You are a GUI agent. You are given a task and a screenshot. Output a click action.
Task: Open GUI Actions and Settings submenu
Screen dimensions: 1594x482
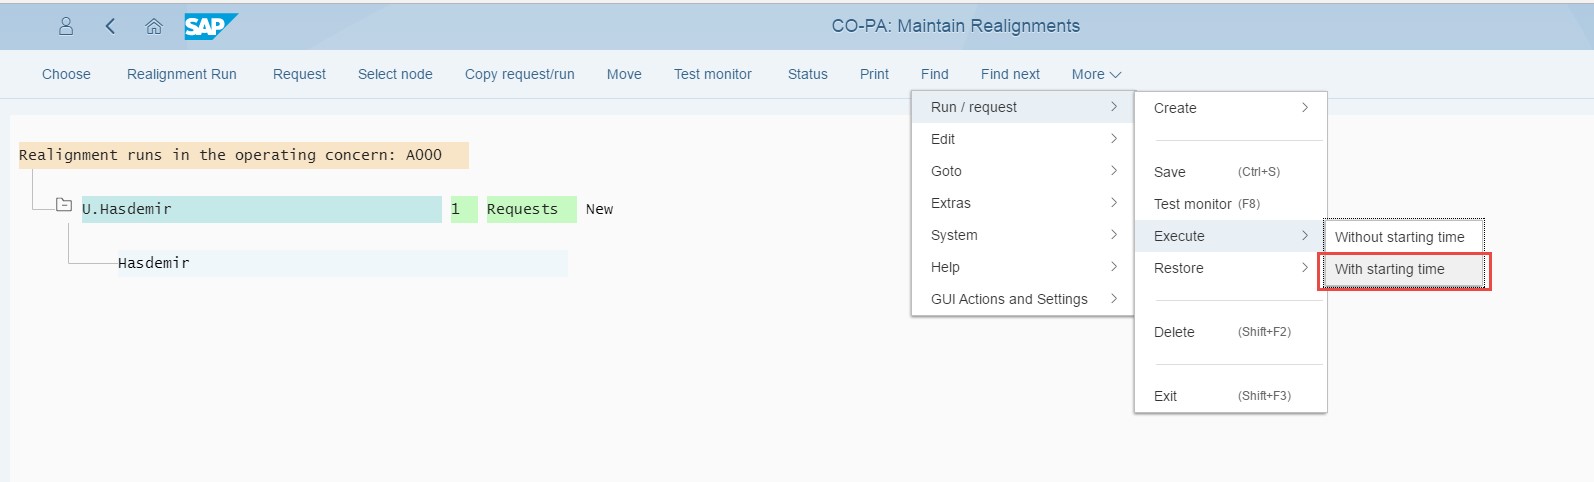(1022, 299)
